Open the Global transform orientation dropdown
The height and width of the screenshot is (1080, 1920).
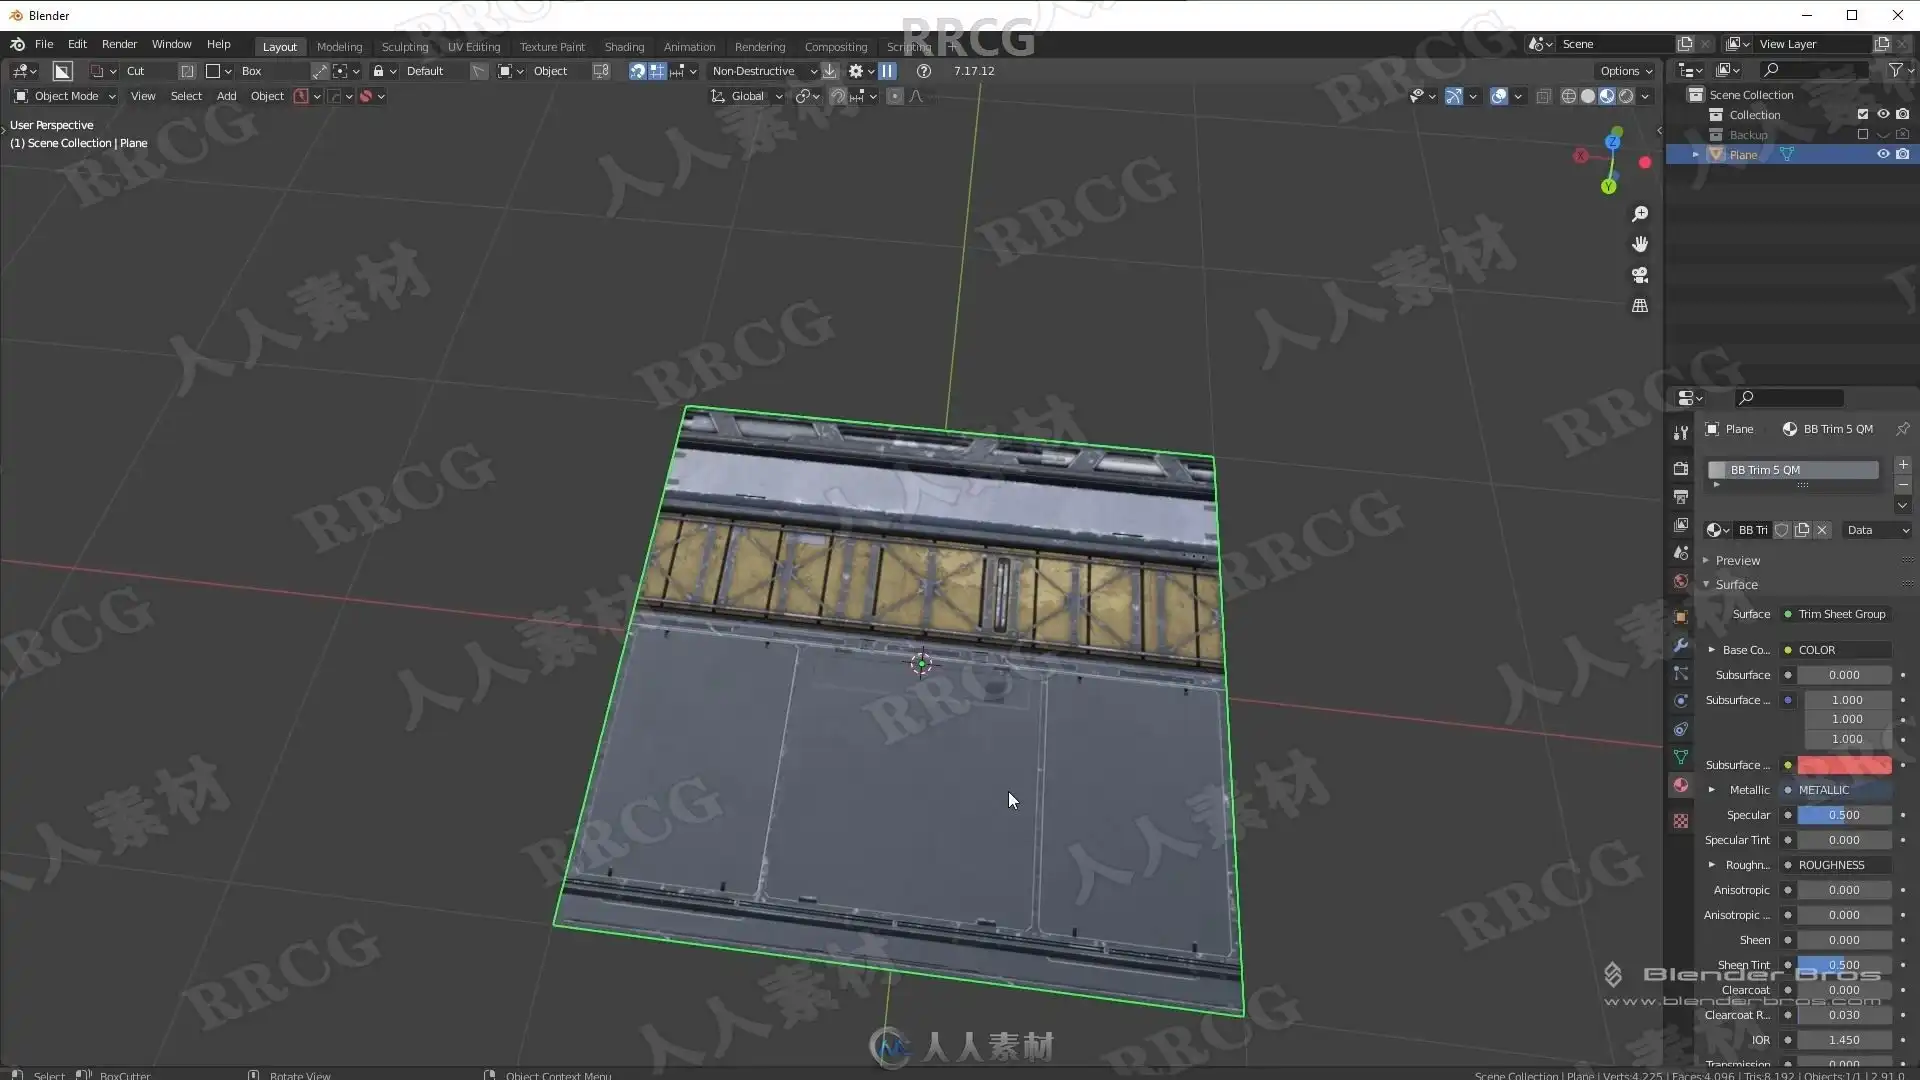747,96
